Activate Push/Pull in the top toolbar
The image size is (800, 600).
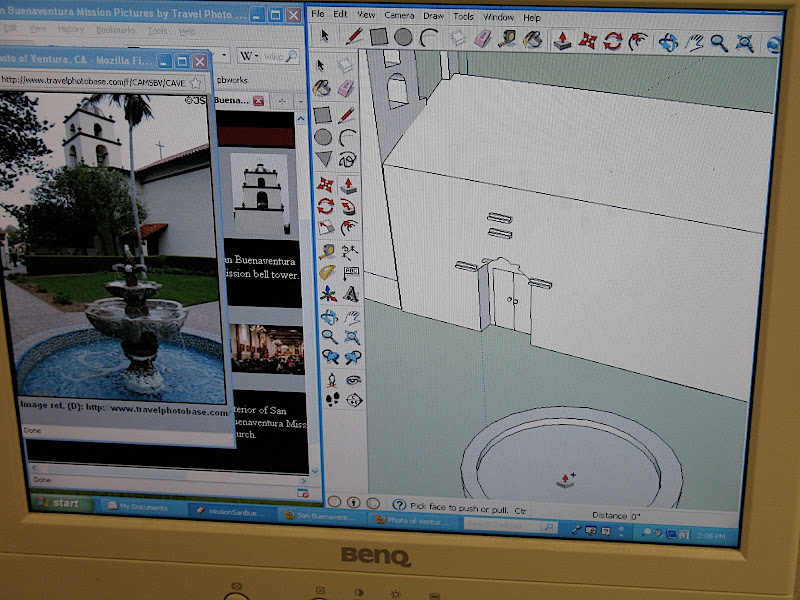[562, 40]
